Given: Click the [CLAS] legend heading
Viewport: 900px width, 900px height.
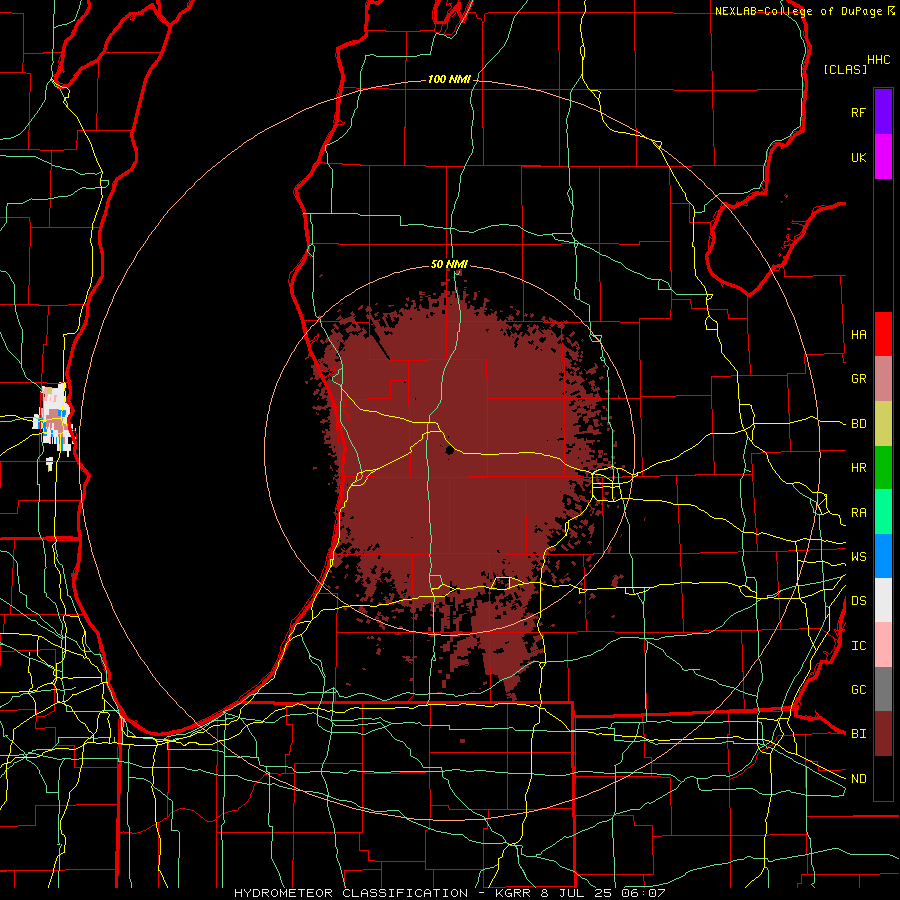Looking at the screenshot, I should 845,69.
